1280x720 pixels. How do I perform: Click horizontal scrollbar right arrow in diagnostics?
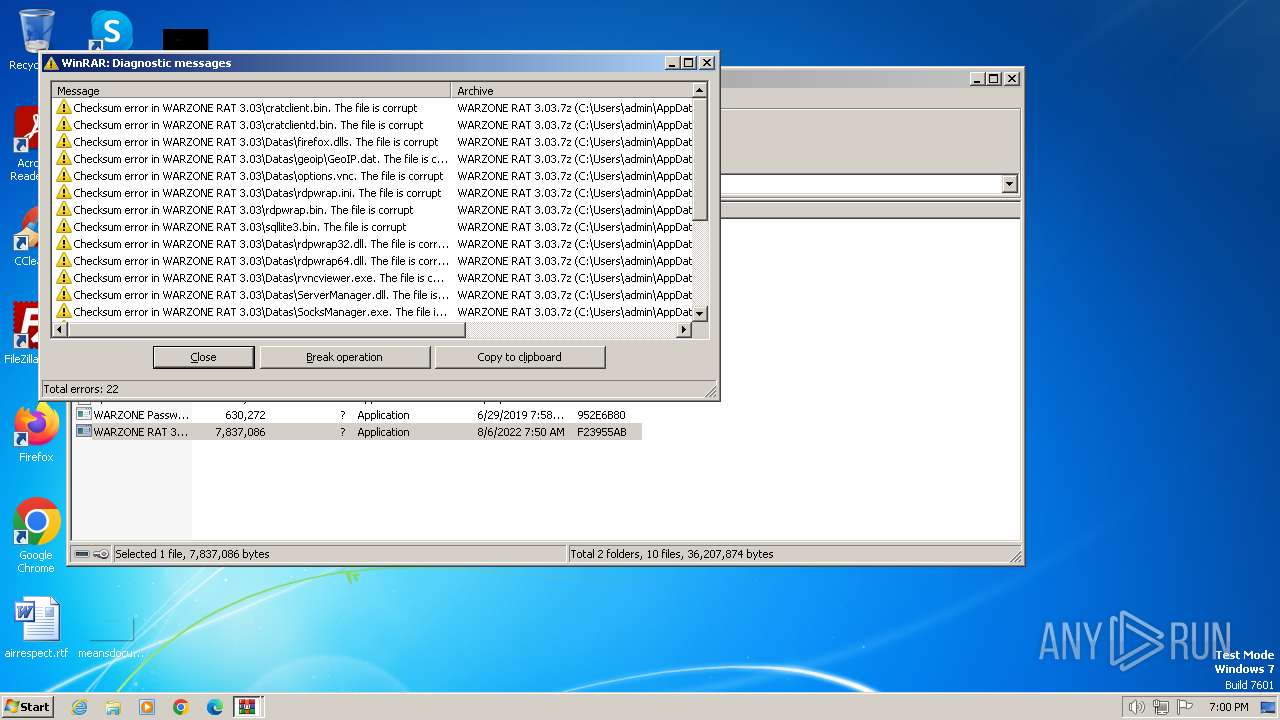[685, 329]
